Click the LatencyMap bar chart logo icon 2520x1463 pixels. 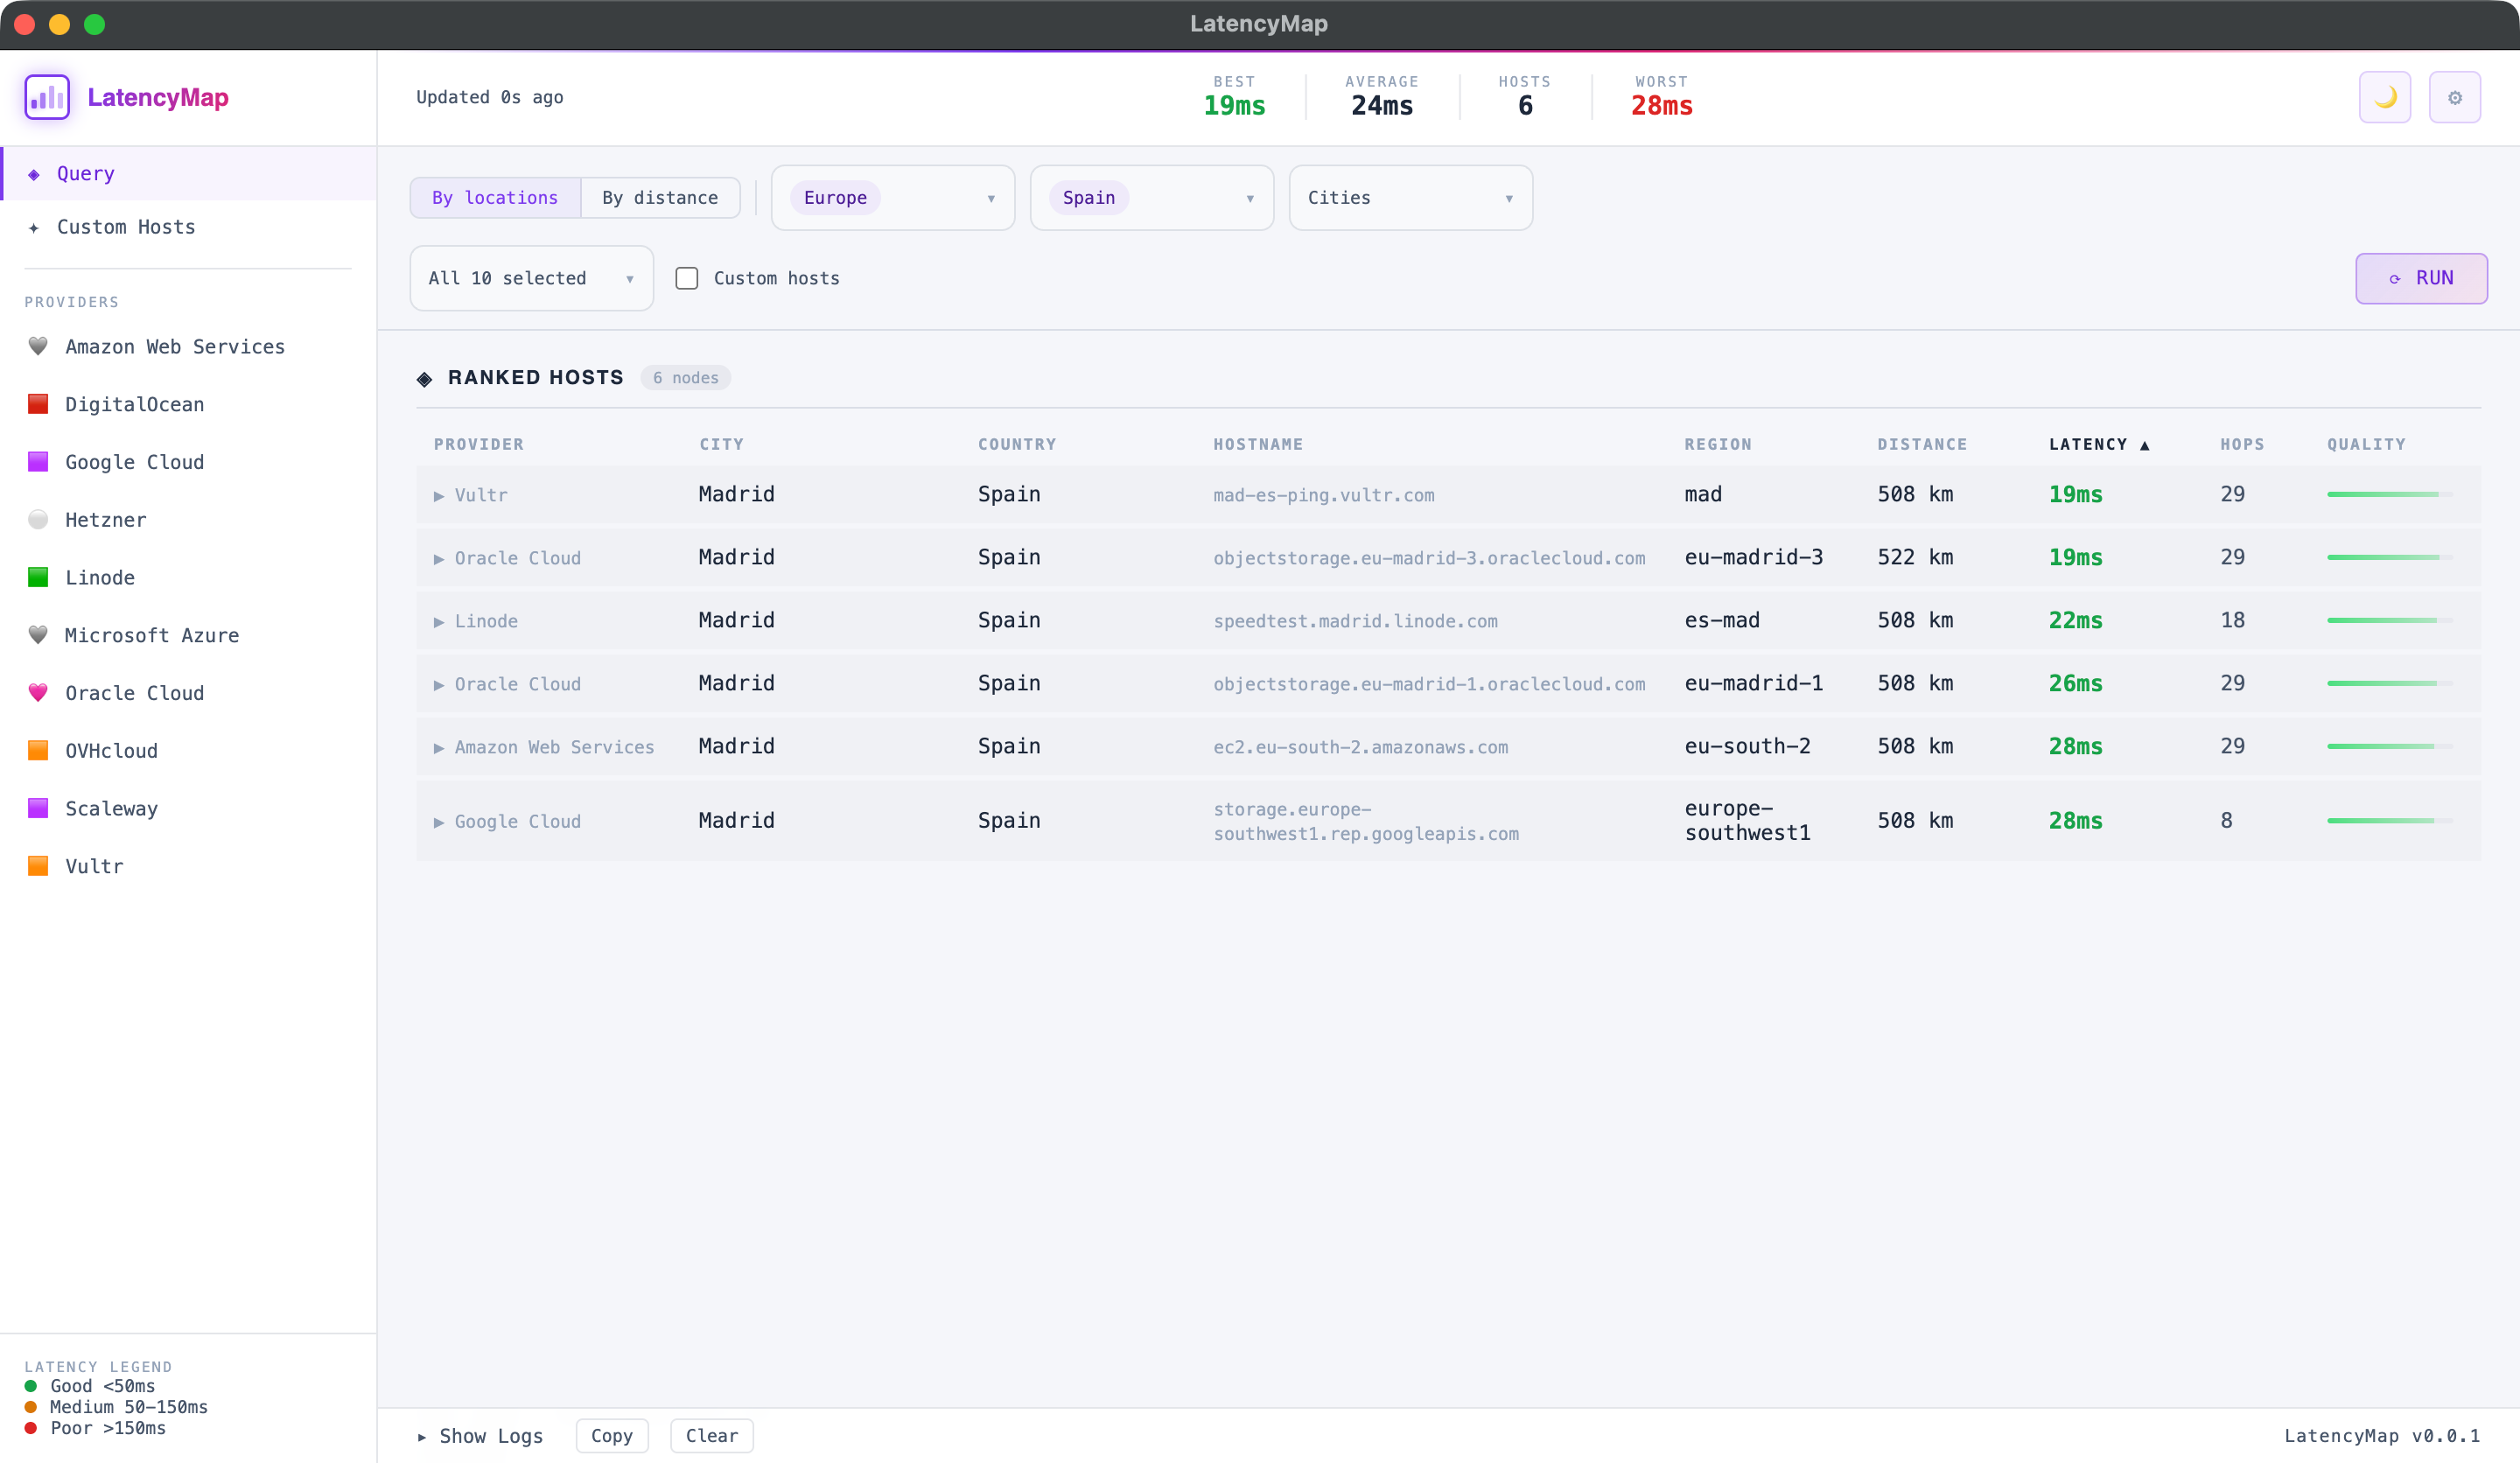47,97
